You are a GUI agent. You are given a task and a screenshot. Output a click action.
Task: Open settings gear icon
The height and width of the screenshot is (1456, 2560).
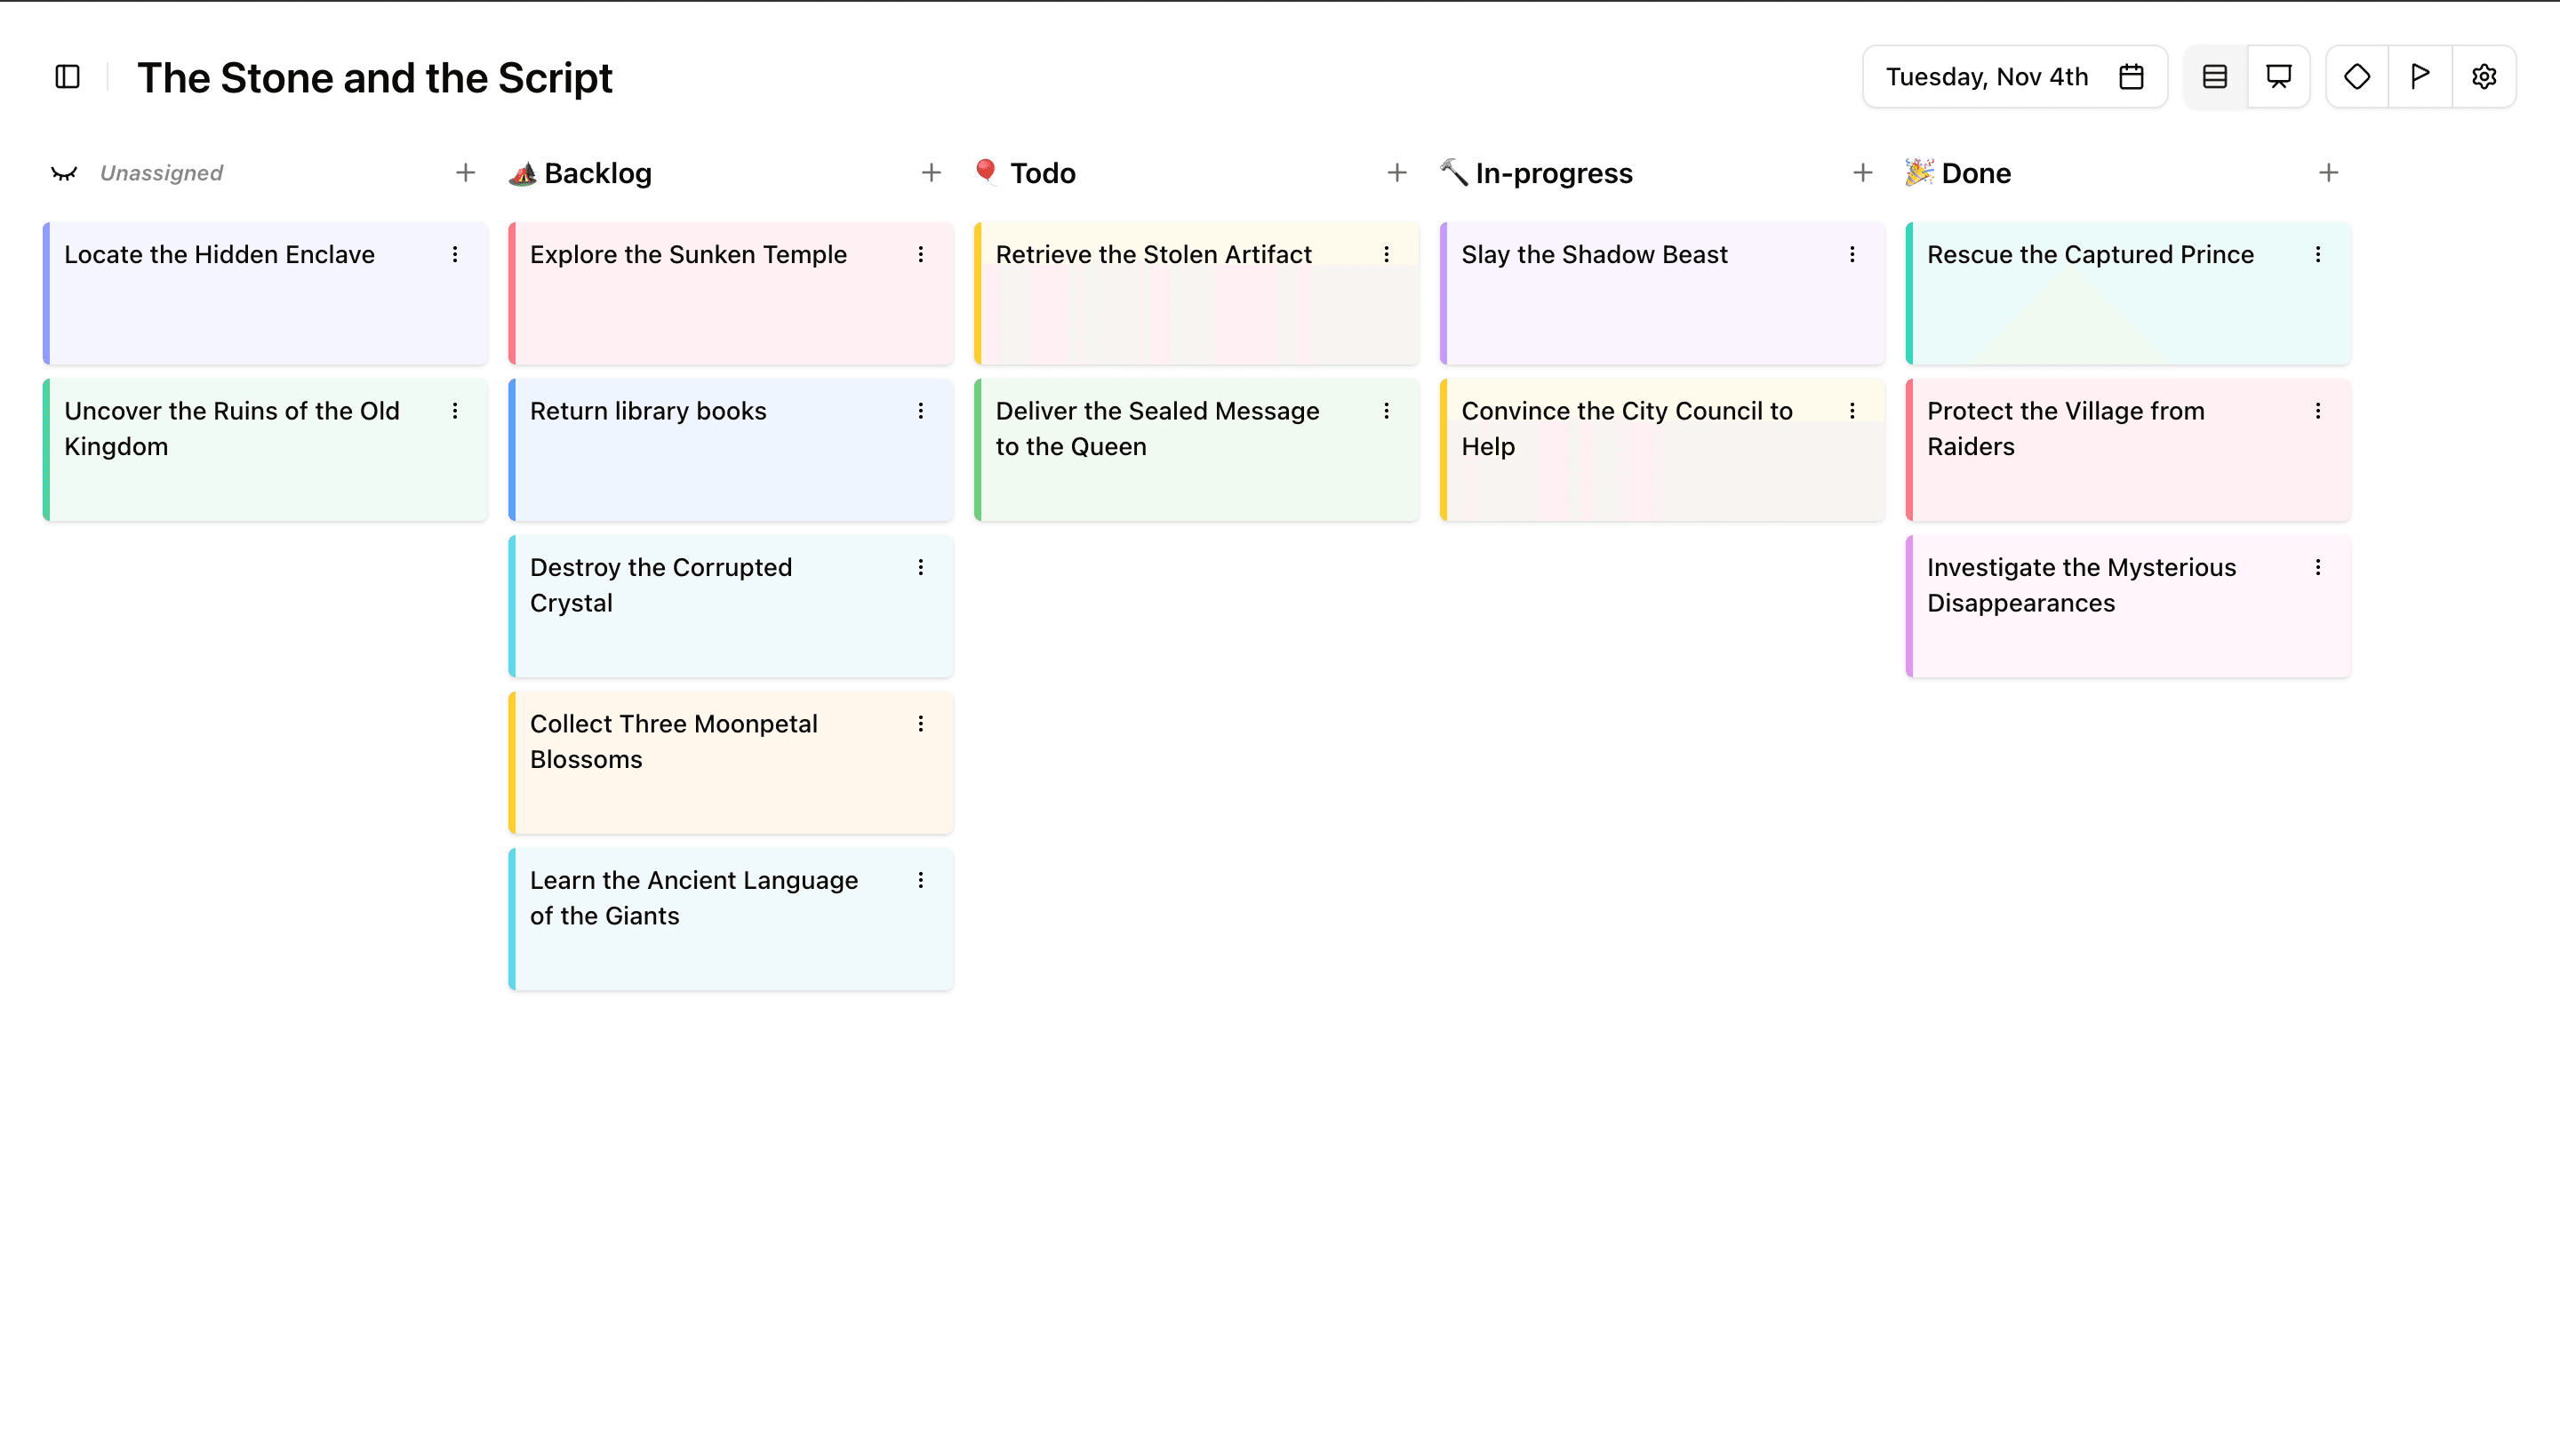2484,77
